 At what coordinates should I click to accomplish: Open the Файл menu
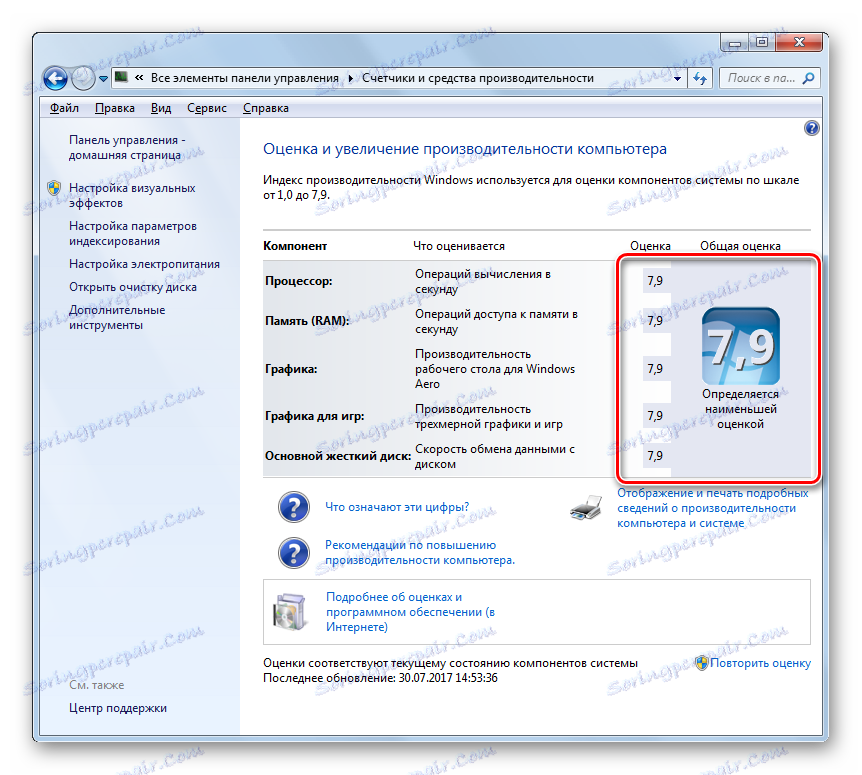click(x=64, y=108)
